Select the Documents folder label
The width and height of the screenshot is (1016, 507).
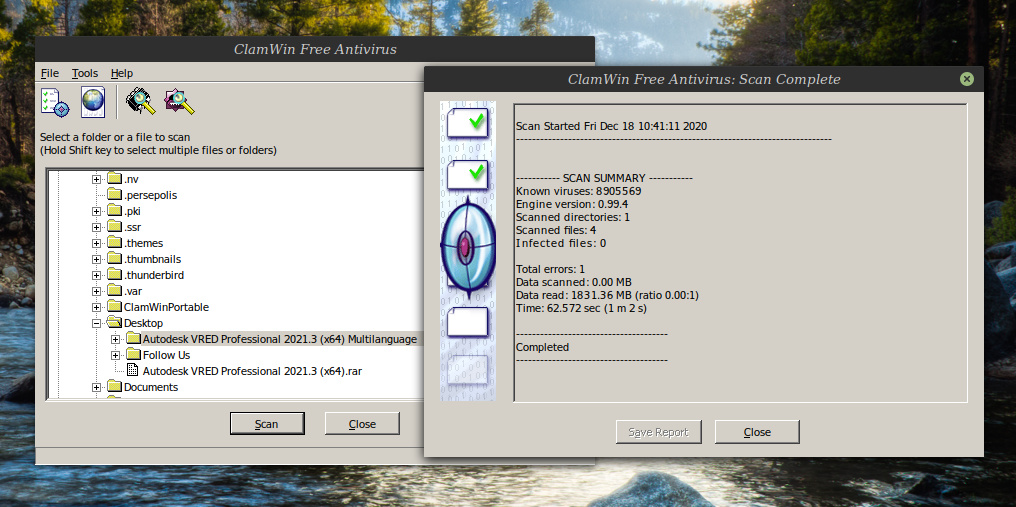(x=151, y=387)
